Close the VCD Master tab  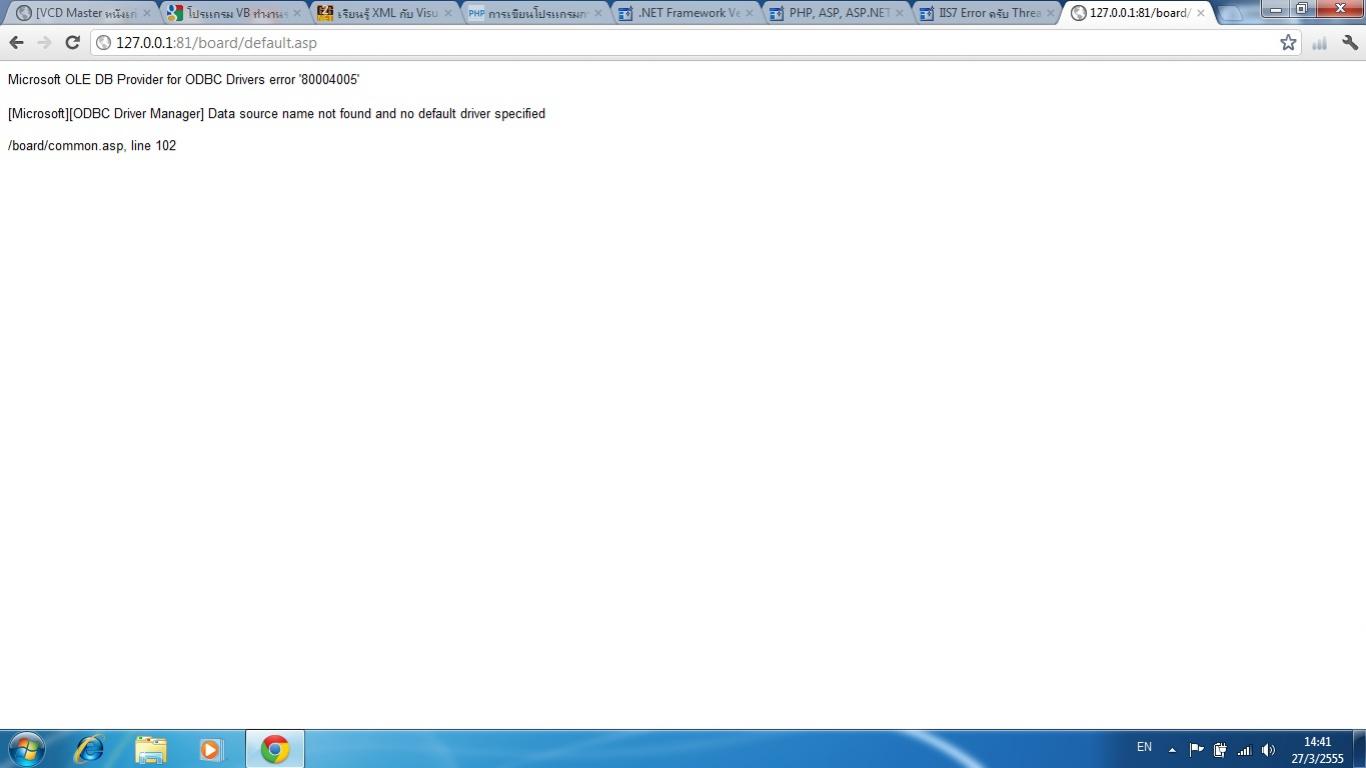click(x=146, y=13)
